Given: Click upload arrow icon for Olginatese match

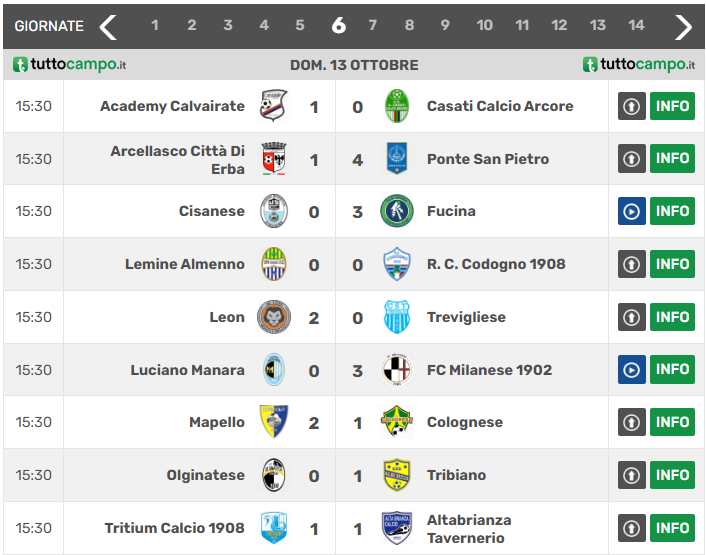Looking at the screenshot, I should [631, 475].
